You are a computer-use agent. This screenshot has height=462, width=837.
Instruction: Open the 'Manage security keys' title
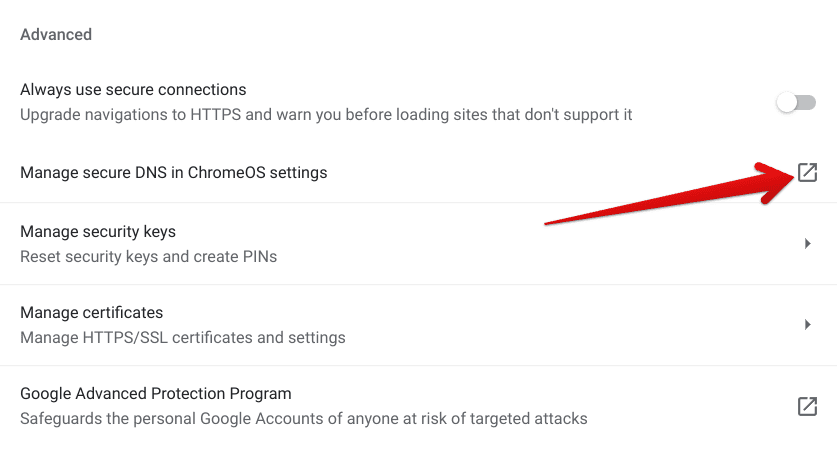tap(98, 232)
